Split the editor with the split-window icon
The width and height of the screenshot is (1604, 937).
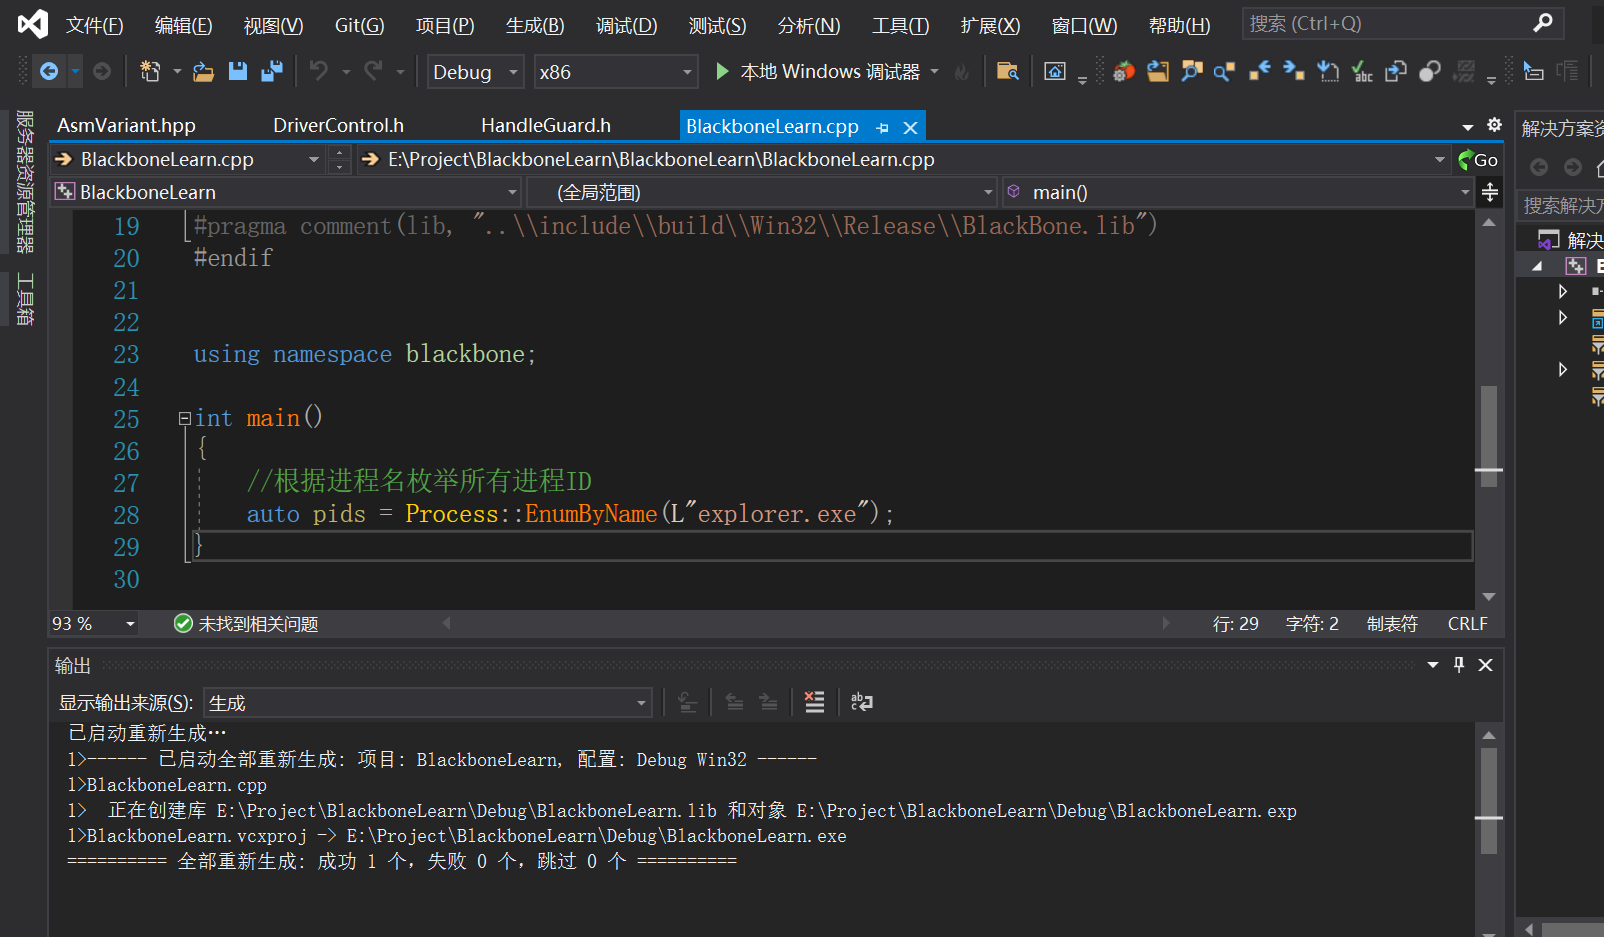[1490, 192]
